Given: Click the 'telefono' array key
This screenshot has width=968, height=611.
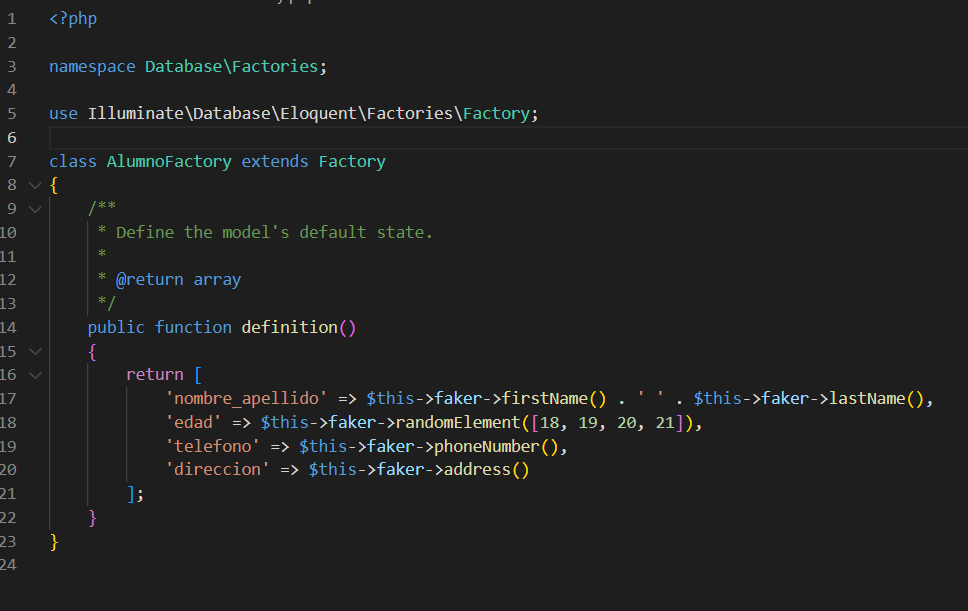Looking at the screenshot, I should pos(212,446).
